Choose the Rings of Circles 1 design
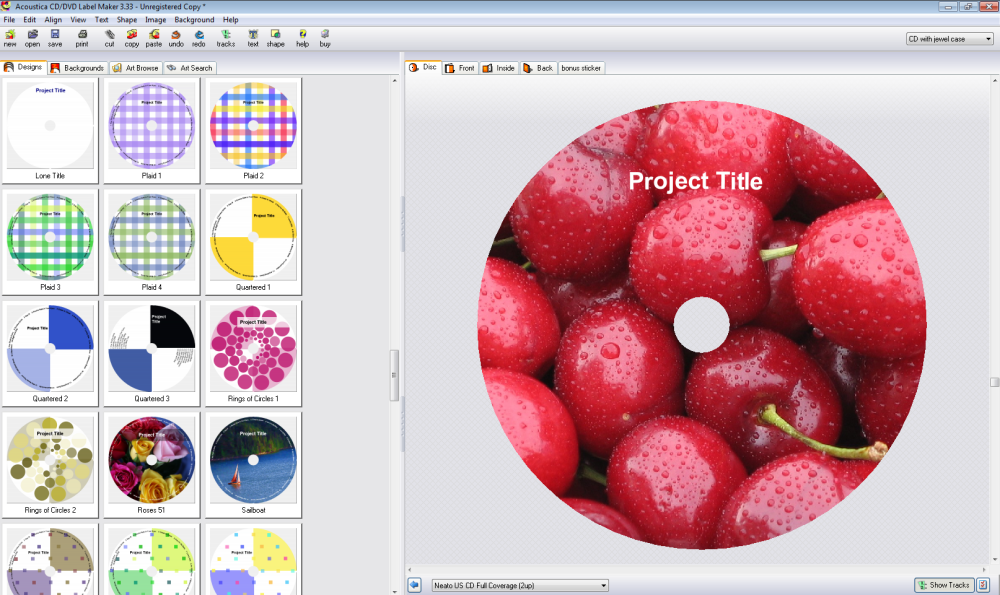Screen dimensions: 1000x595 pos(253,354)
